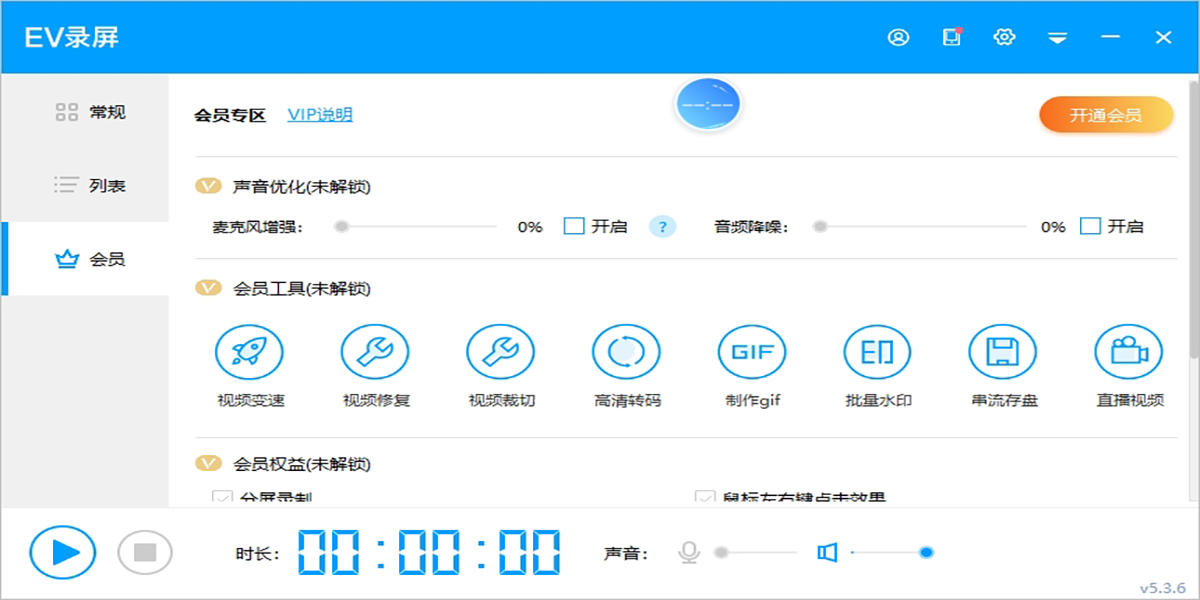
Task: Enable 开启 for 麦克风增强
Action: pos(574,226)
